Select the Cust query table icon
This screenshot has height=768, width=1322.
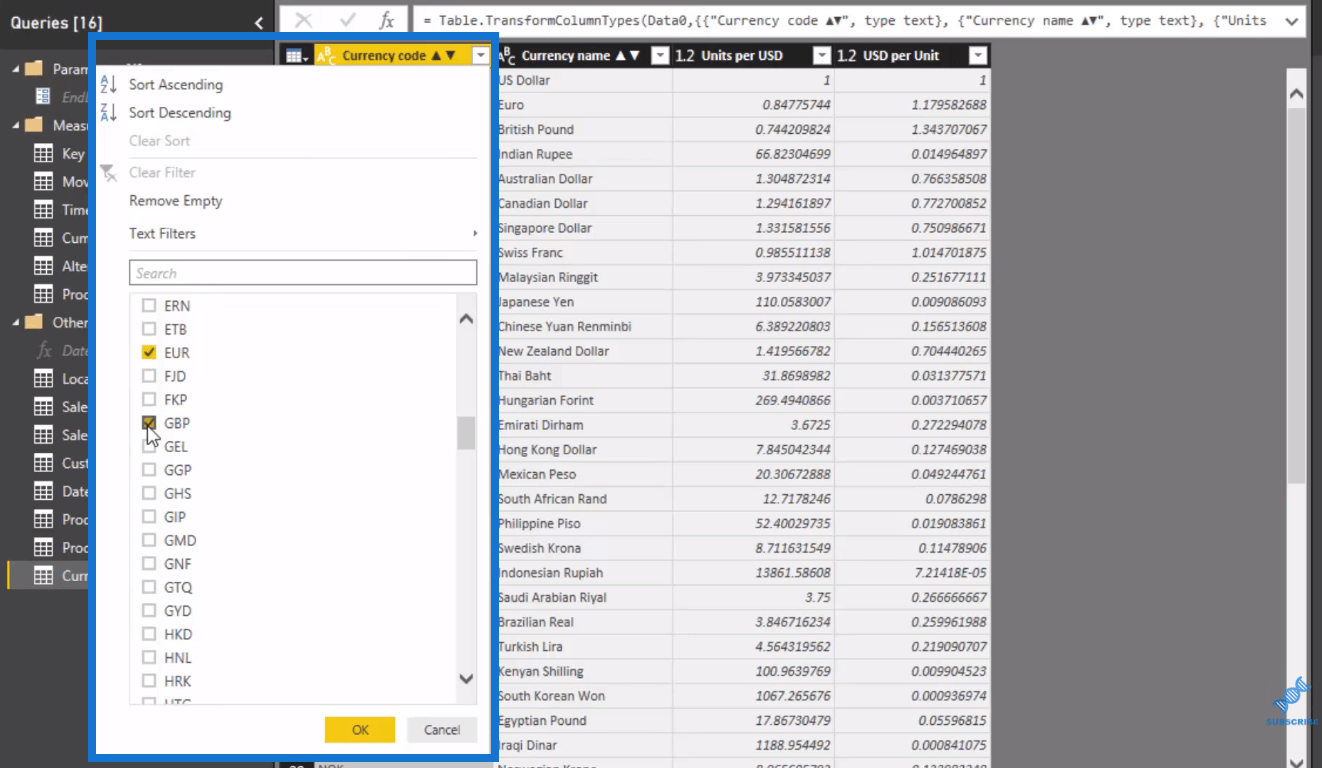click(x=43, y=463)
